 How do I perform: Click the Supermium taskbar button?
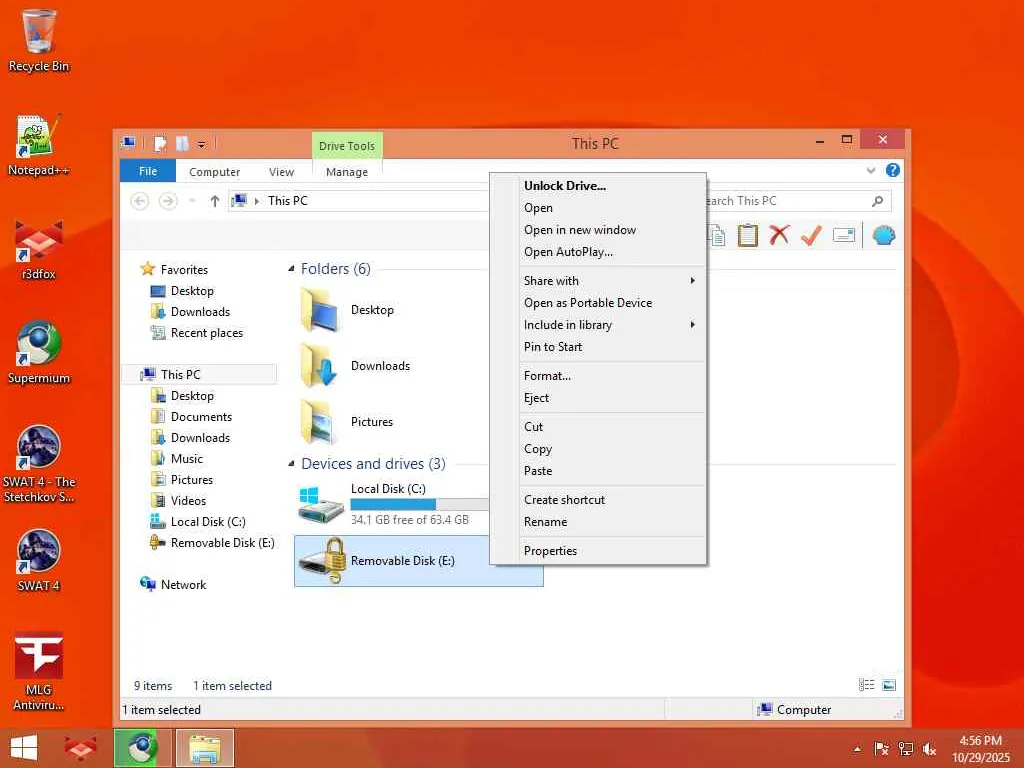pos(142,748)
